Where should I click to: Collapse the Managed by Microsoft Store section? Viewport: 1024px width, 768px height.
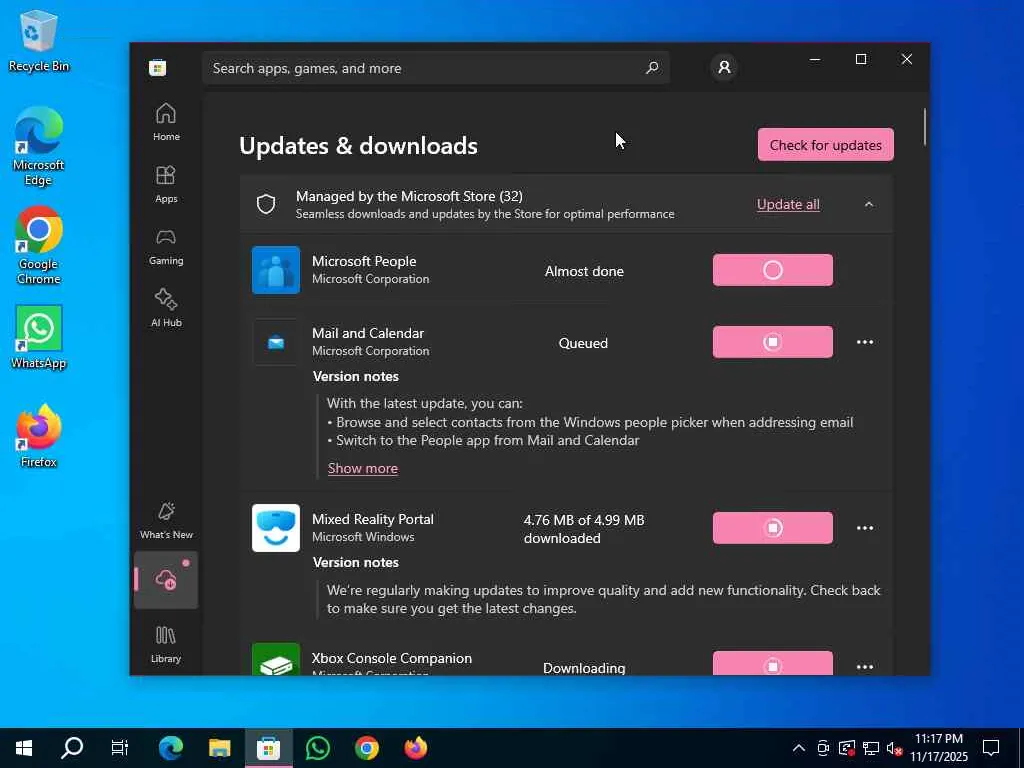tap(869, 204)
